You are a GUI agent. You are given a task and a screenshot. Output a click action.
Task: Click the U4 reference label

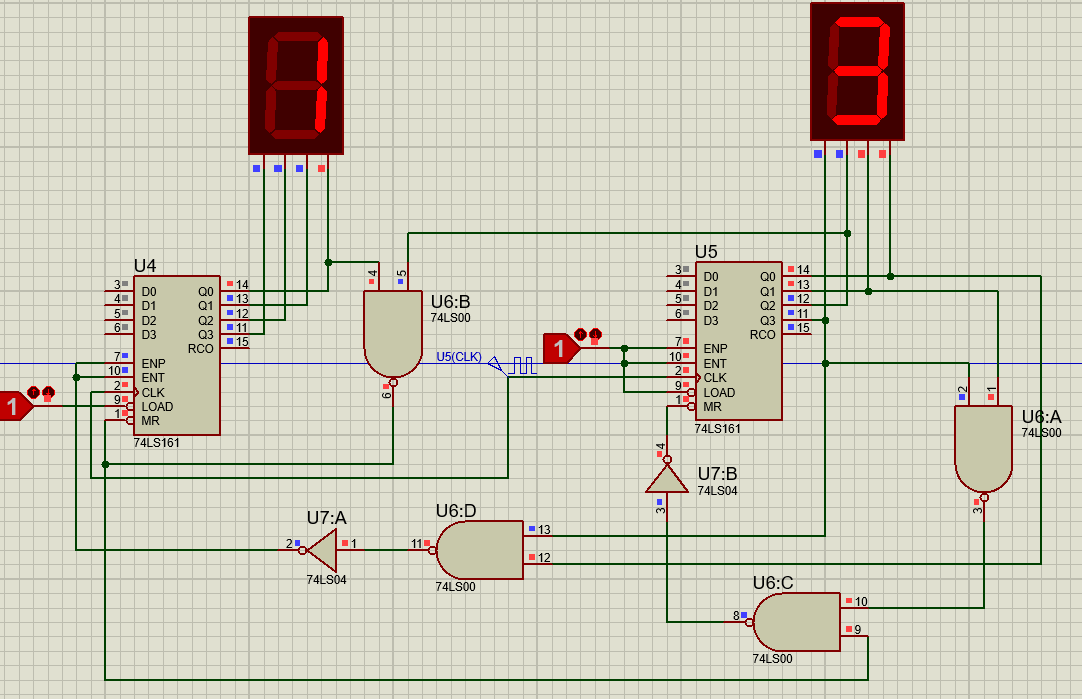pyautogui.click(x=145, y=266)
